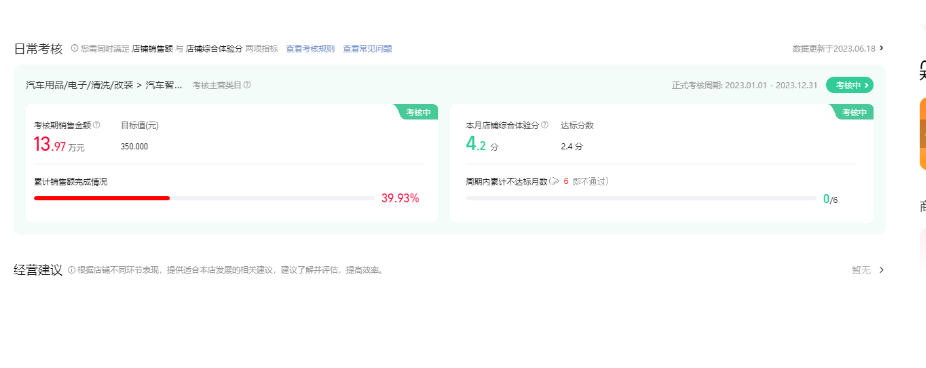Screen dimensions: 926x368
Task: Click the 考核主营类目 label
Action: [x=217, y=85]
